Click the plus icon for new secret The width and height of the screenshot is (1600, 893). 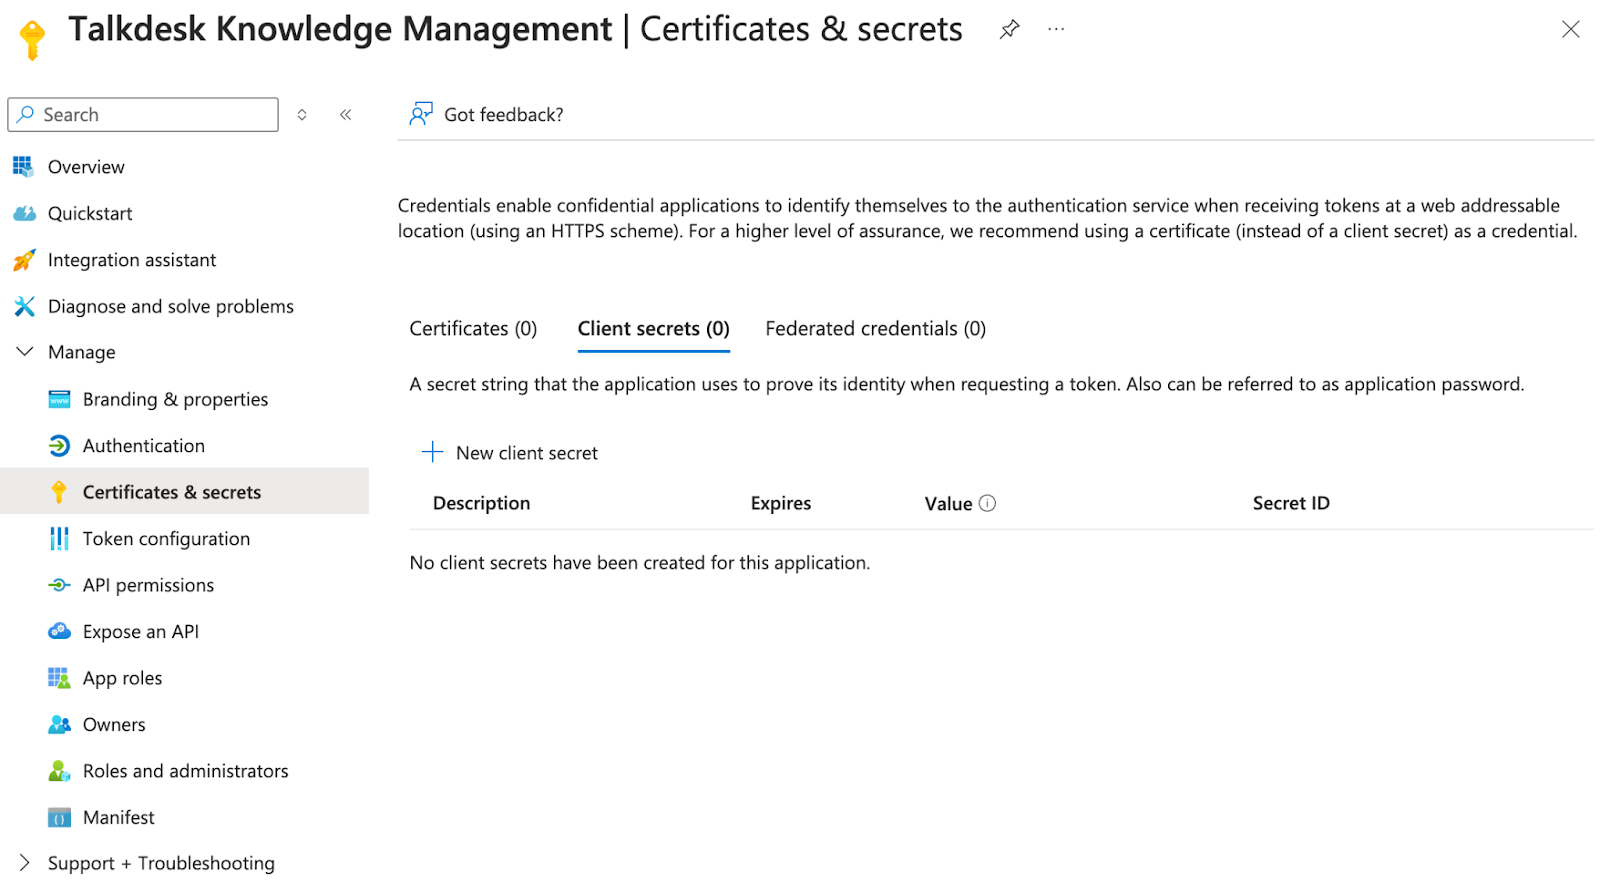(x=432, y=452)
